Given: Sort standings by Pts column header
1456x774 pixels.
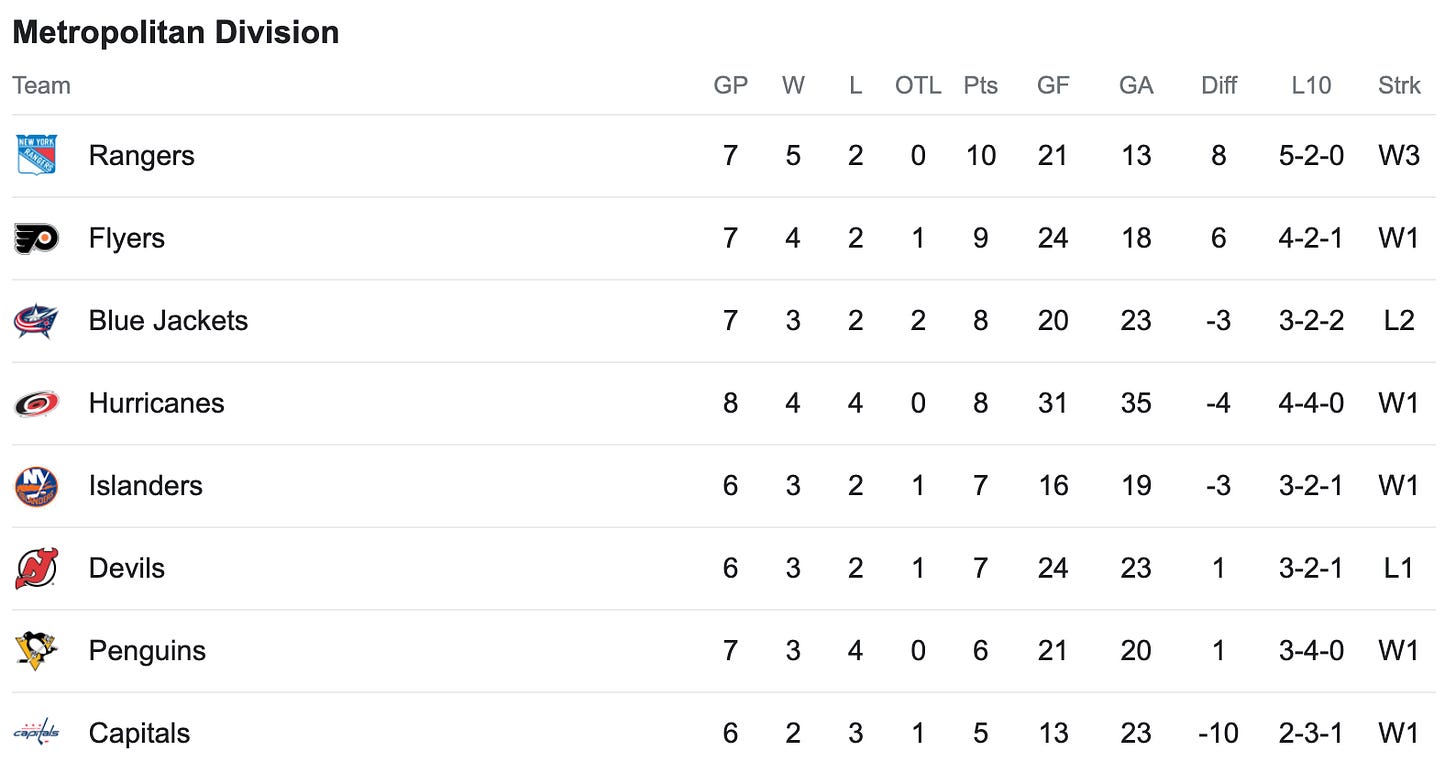Looking at the screenshot, I should coord(981,86).
